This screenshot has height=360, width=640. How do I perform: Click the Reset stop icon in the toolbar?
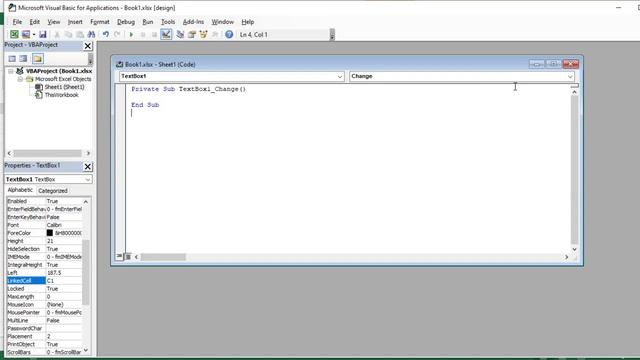[x=154, y=35]
